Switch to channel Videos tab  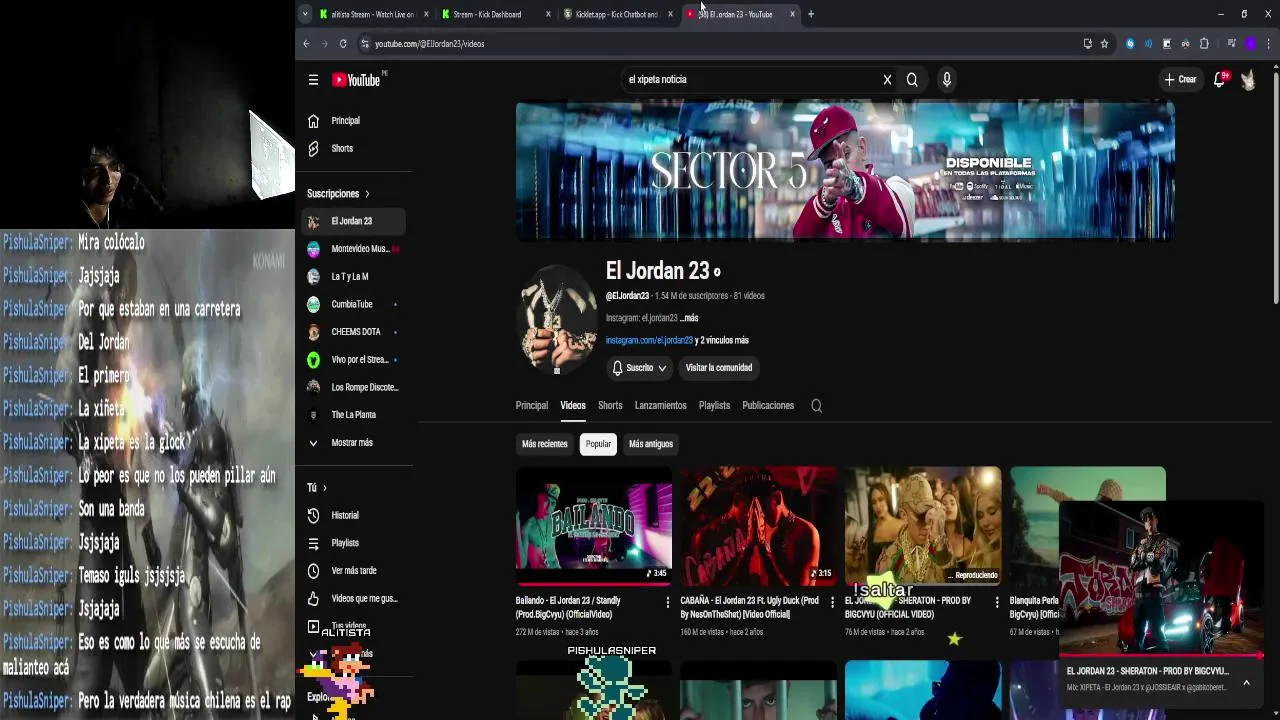(573, 406)
